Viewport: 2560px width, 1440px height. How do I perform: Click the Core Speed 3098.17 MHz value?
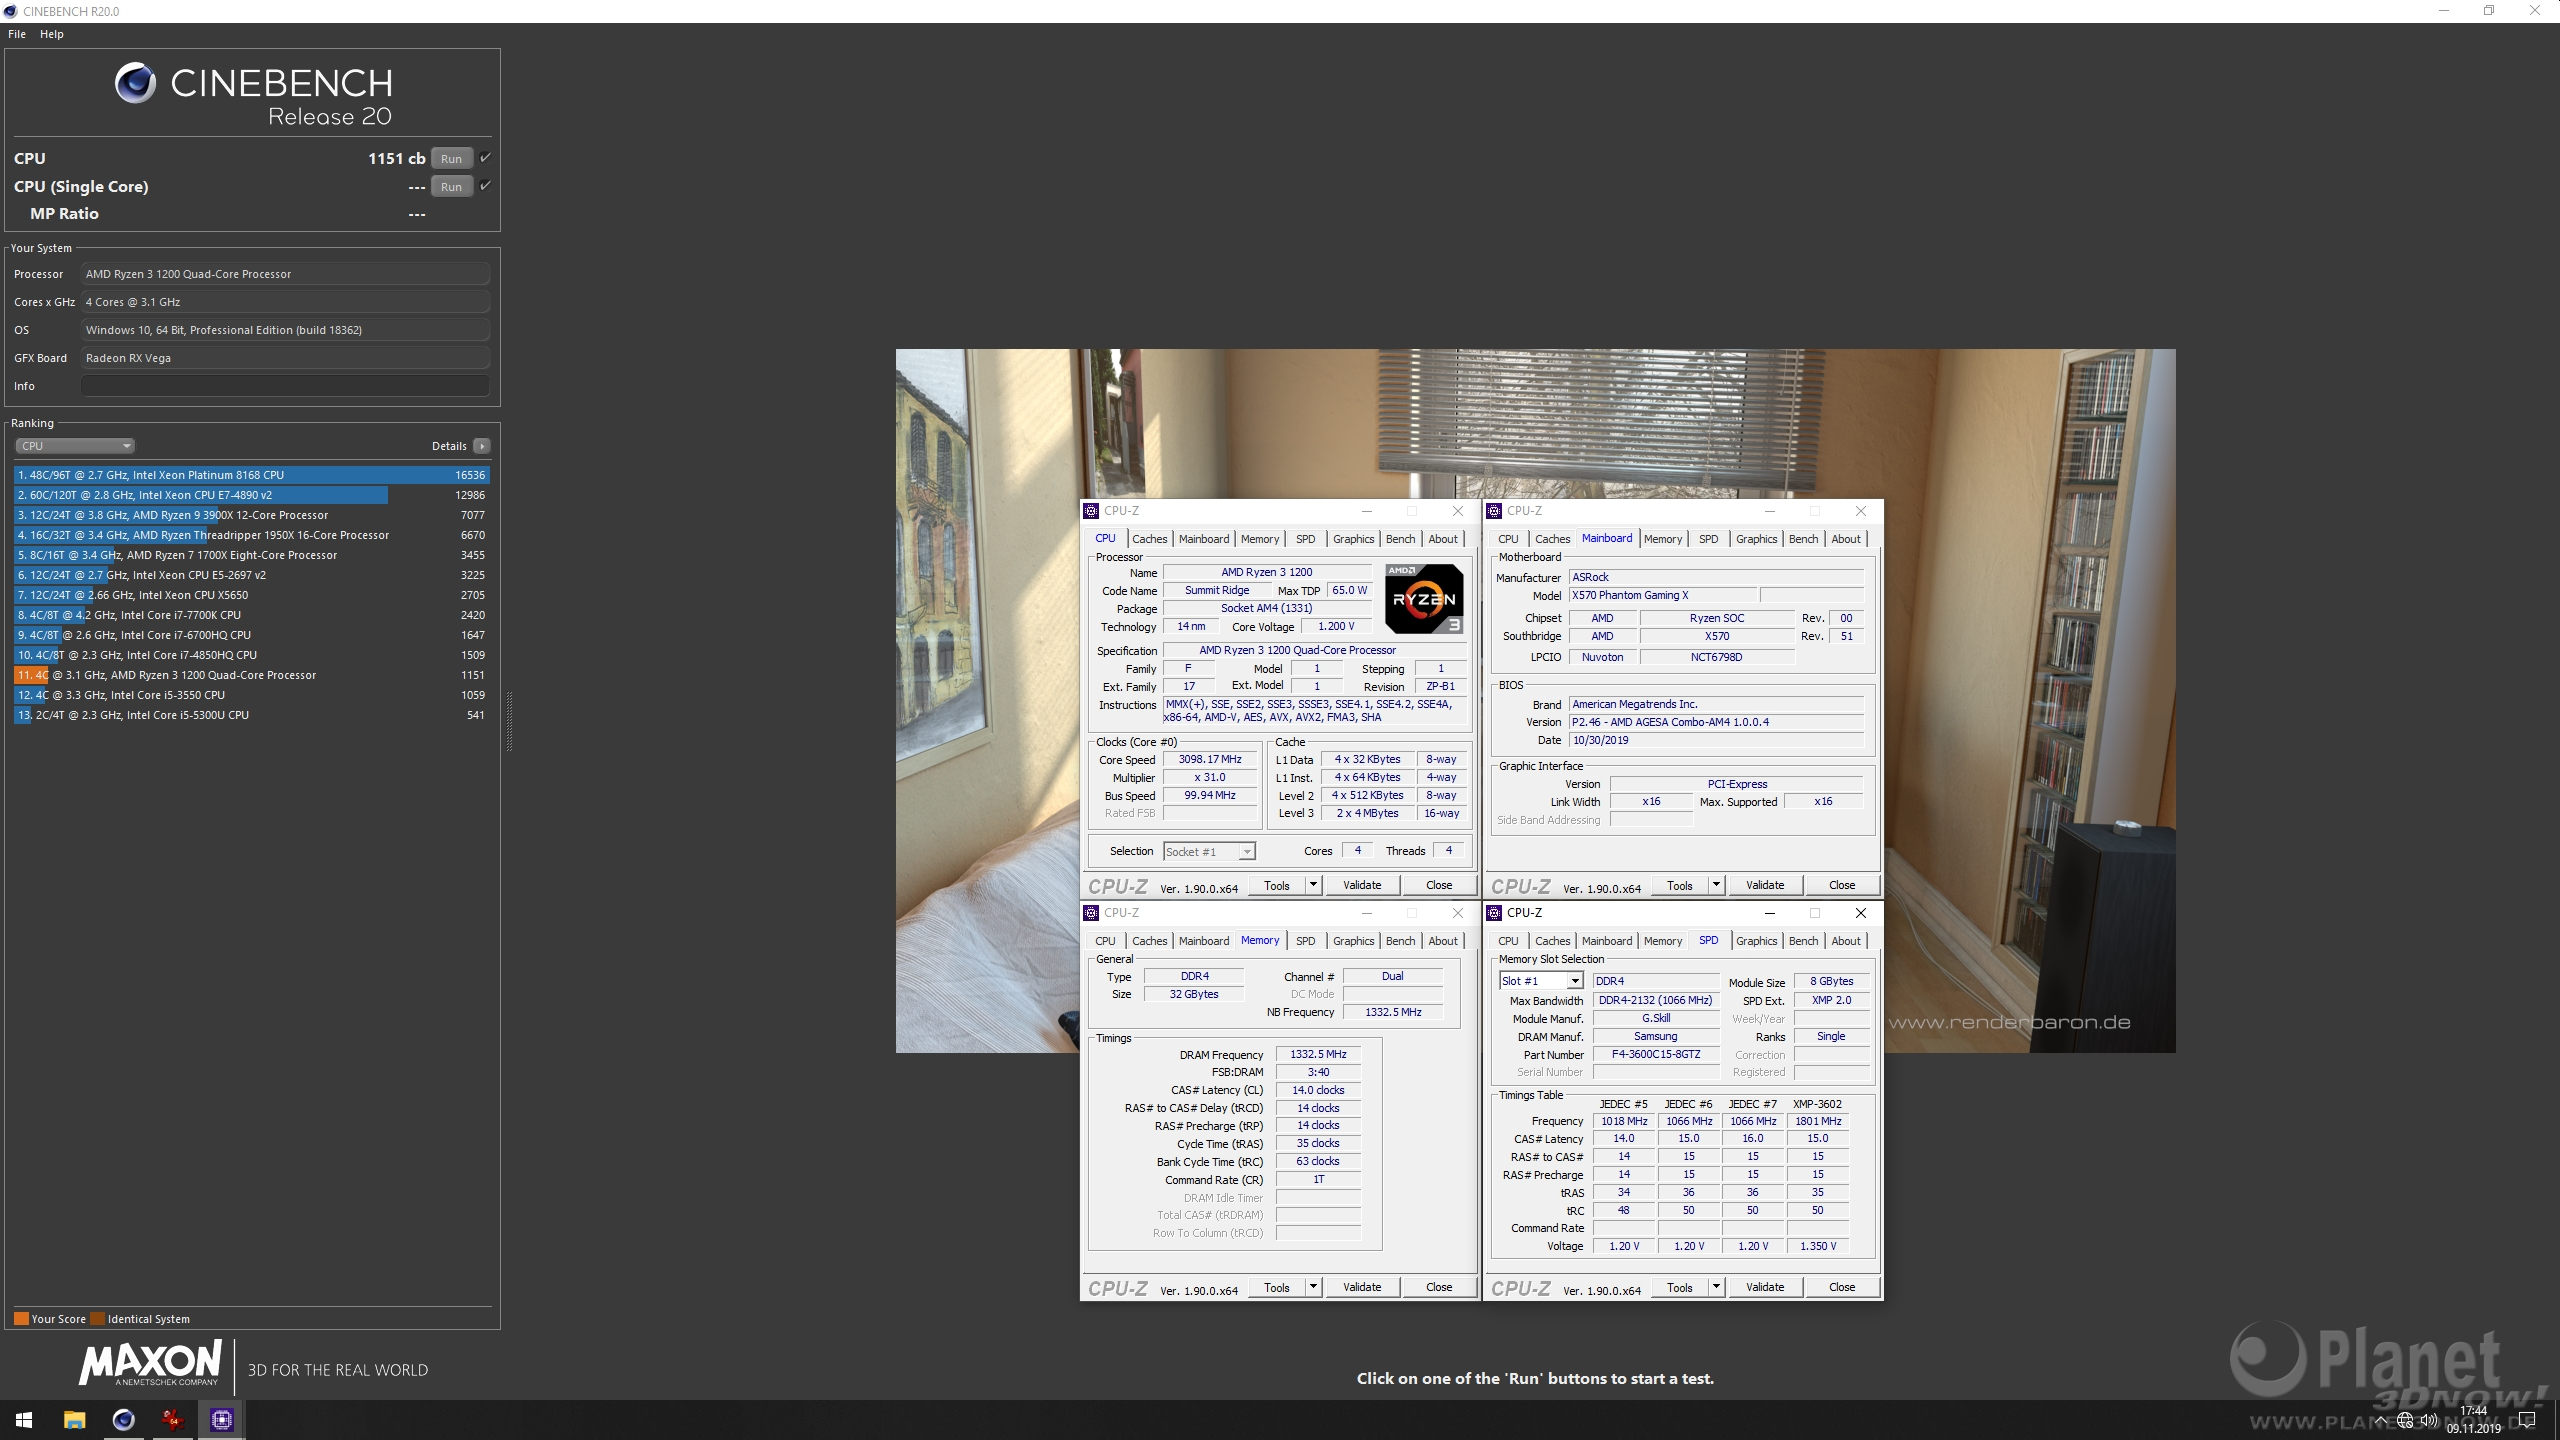click(1210, 760)
